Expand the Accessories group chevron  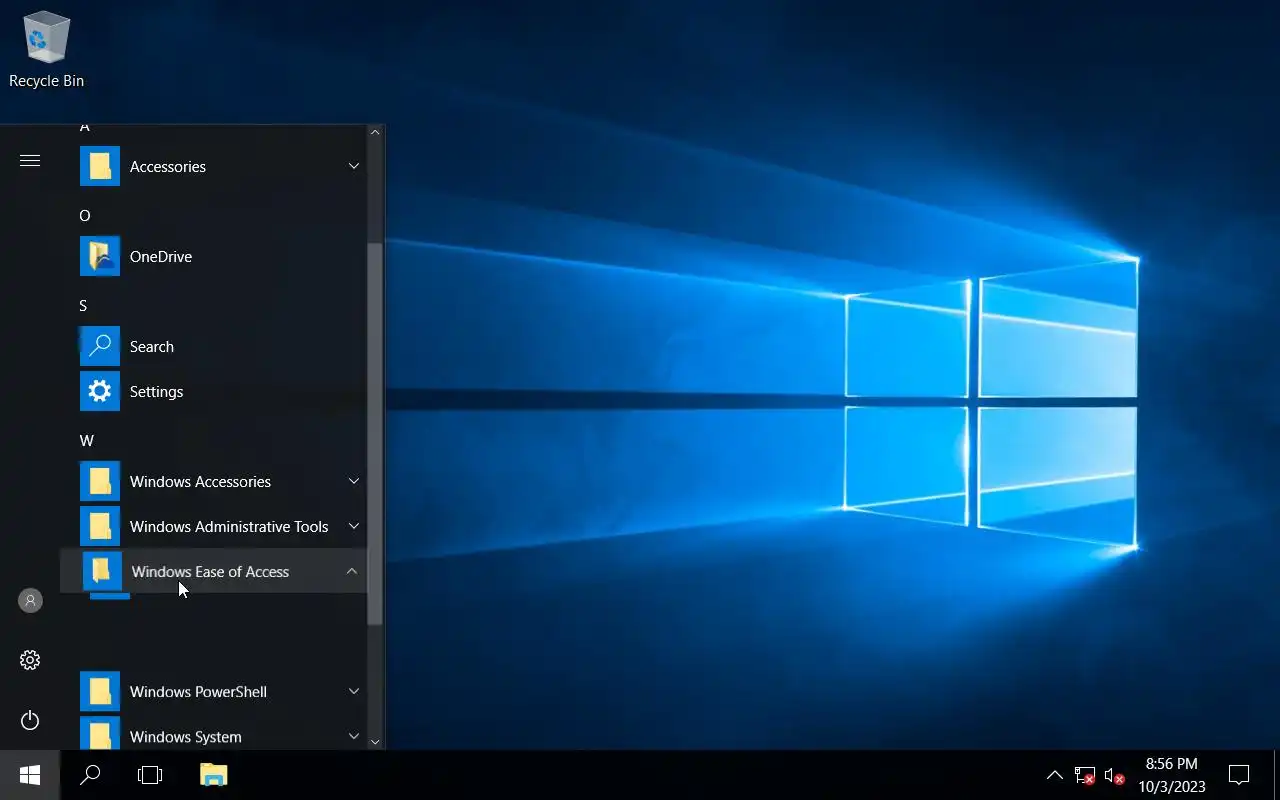coord(353,166)
